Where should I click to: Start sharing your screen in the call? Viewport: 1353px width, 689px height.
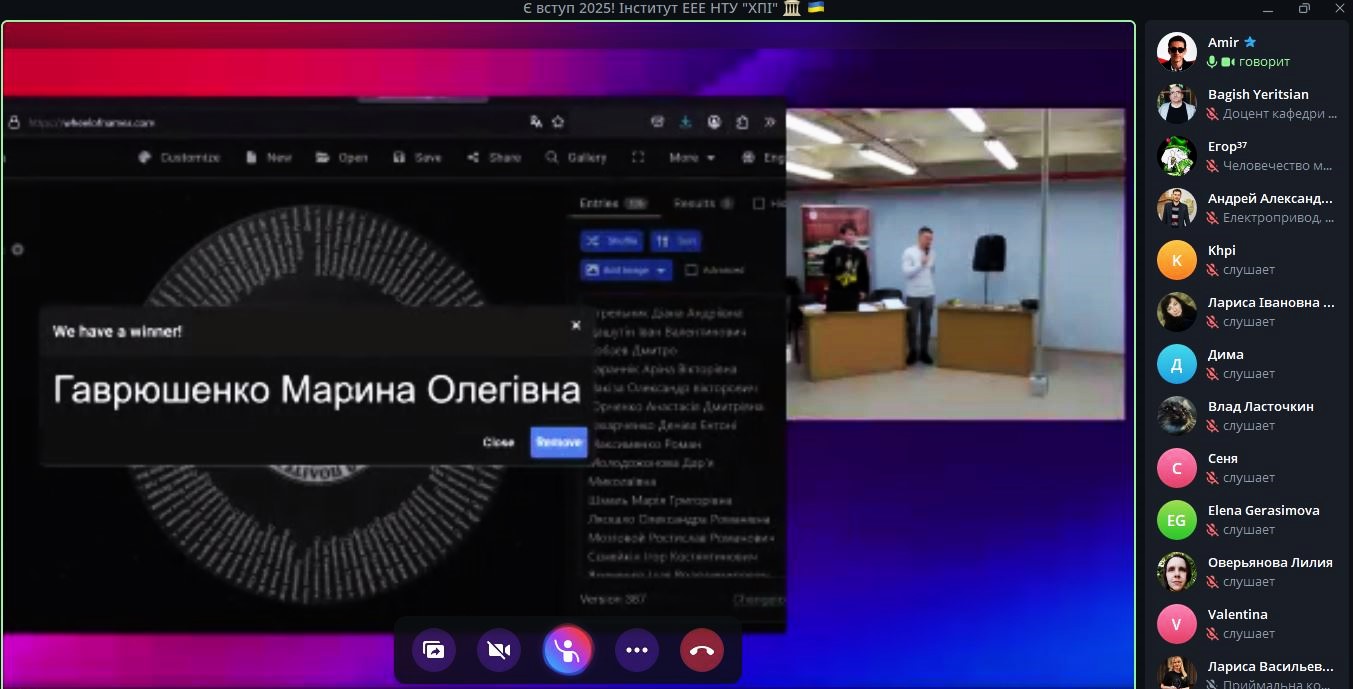pos(434,650)
